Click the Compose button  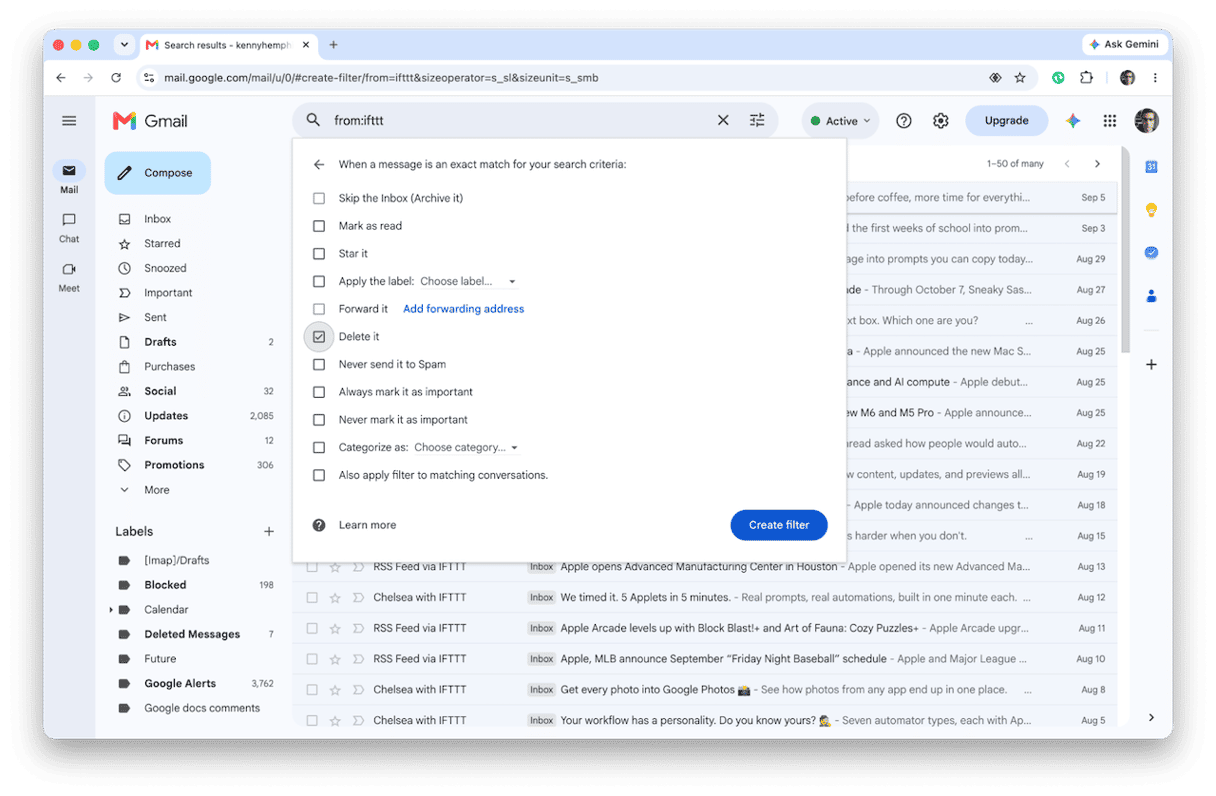(x=157, y=173)
